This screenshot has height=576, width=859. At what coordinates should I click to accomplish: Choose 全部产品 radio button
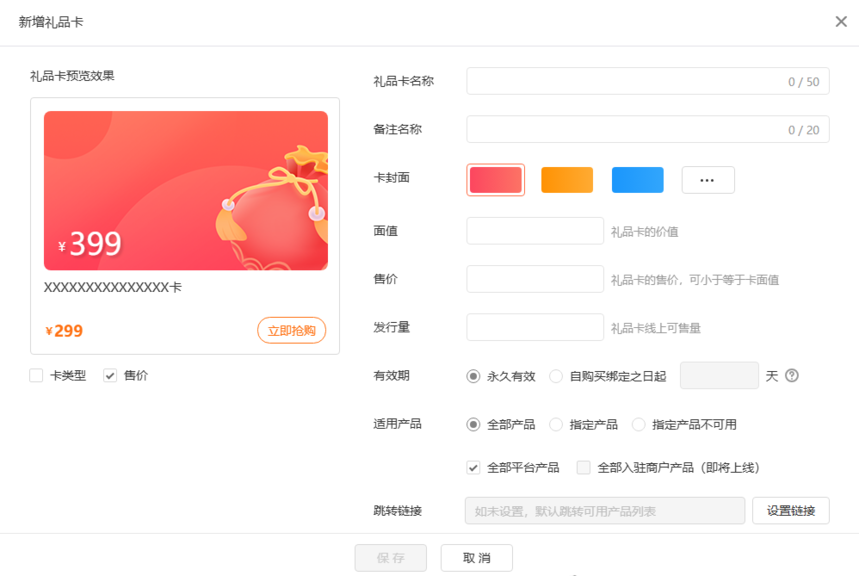474,424
